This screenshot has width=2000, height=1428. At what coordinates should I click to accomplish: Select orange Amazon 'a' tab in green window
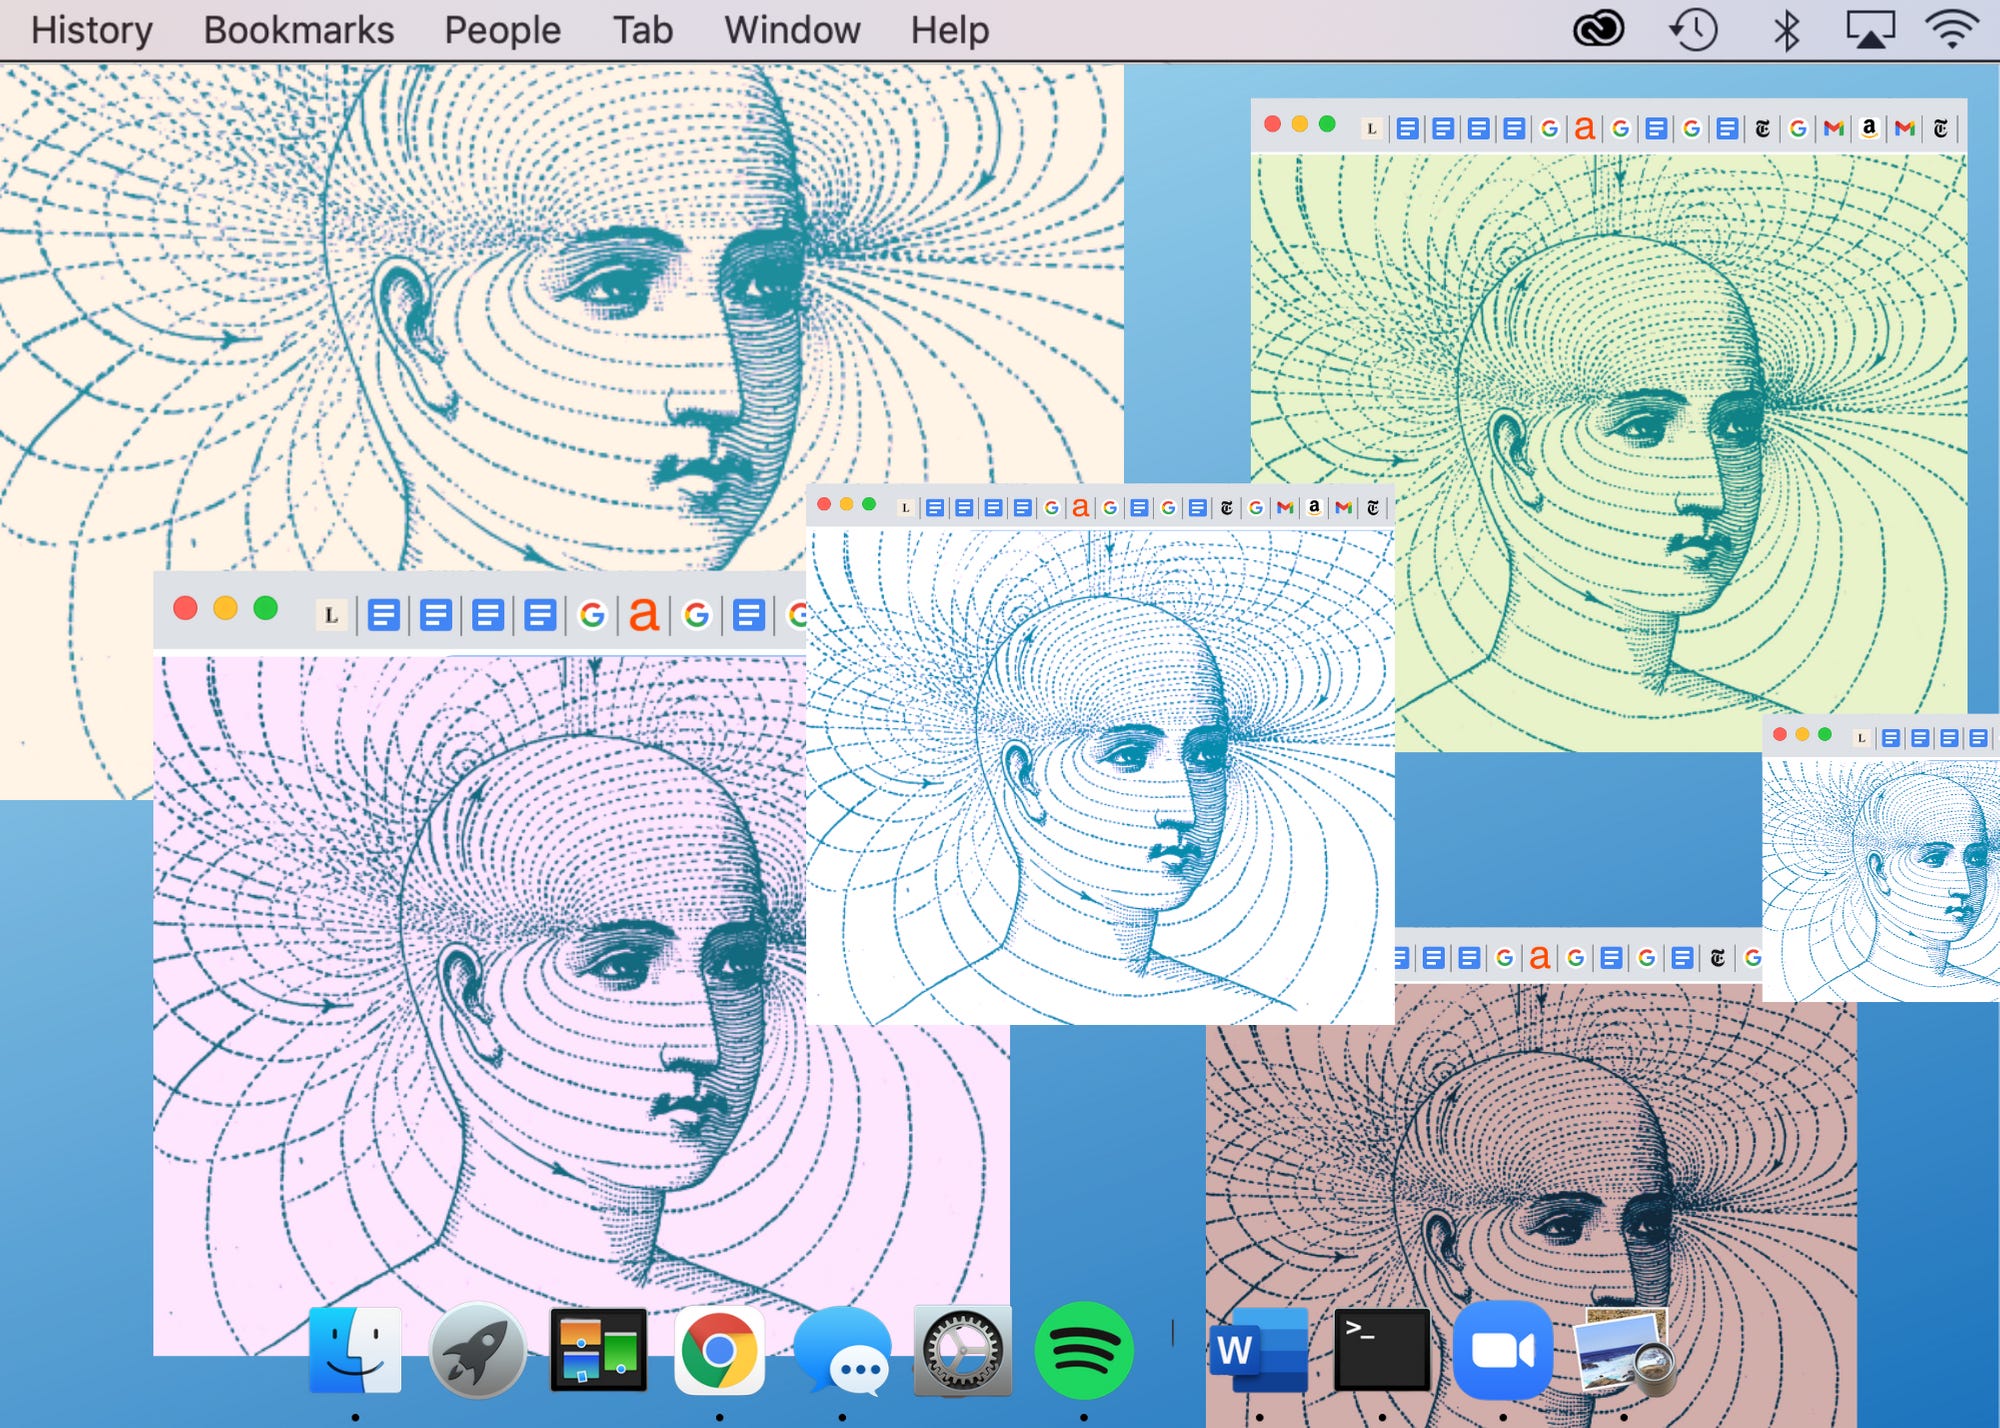[1584, 127]
